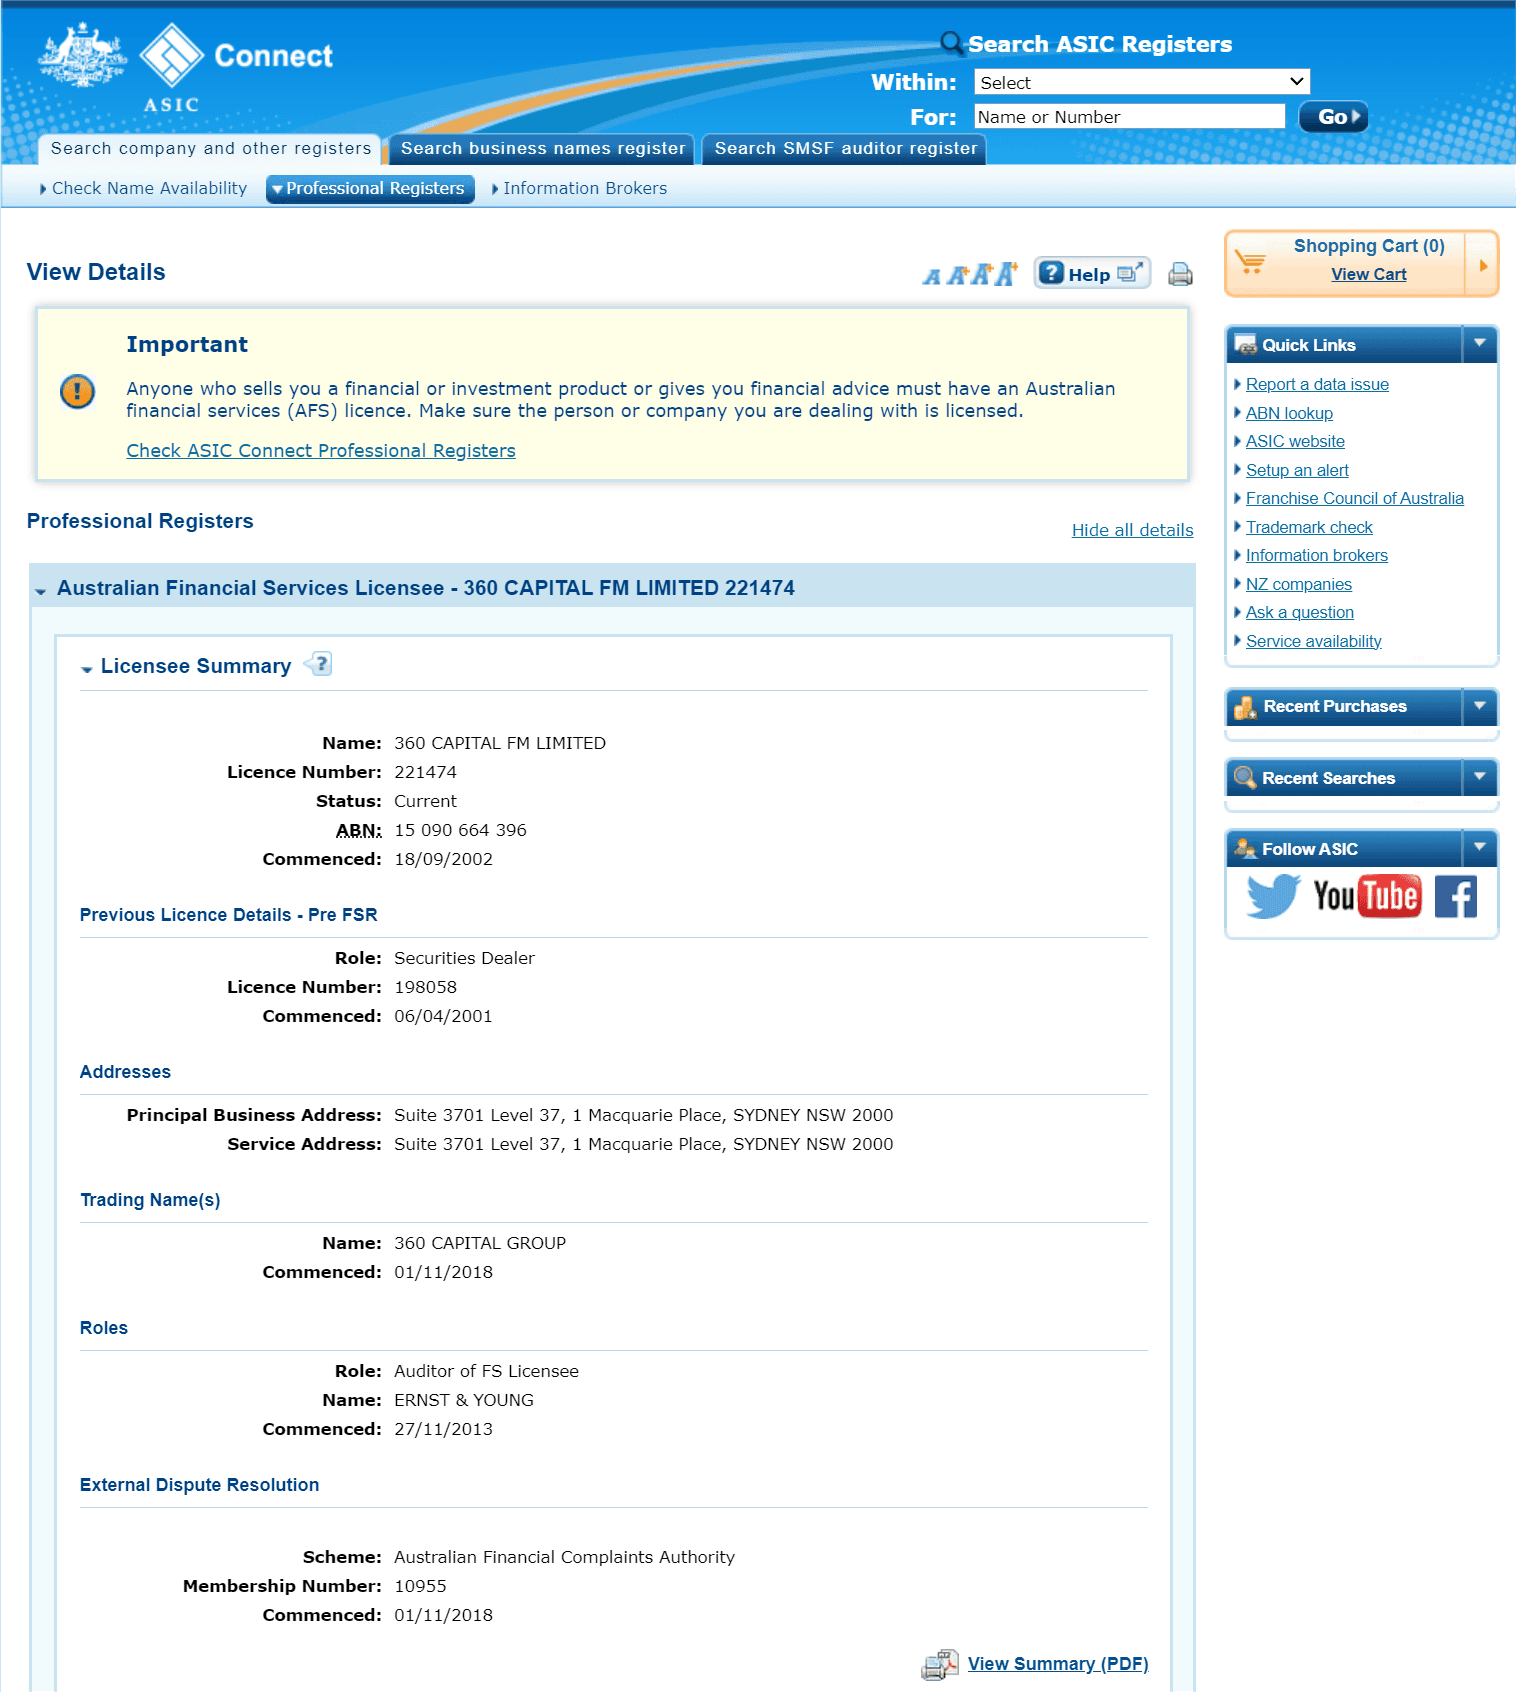Click the shopping cart icon

pos(1250,262)
